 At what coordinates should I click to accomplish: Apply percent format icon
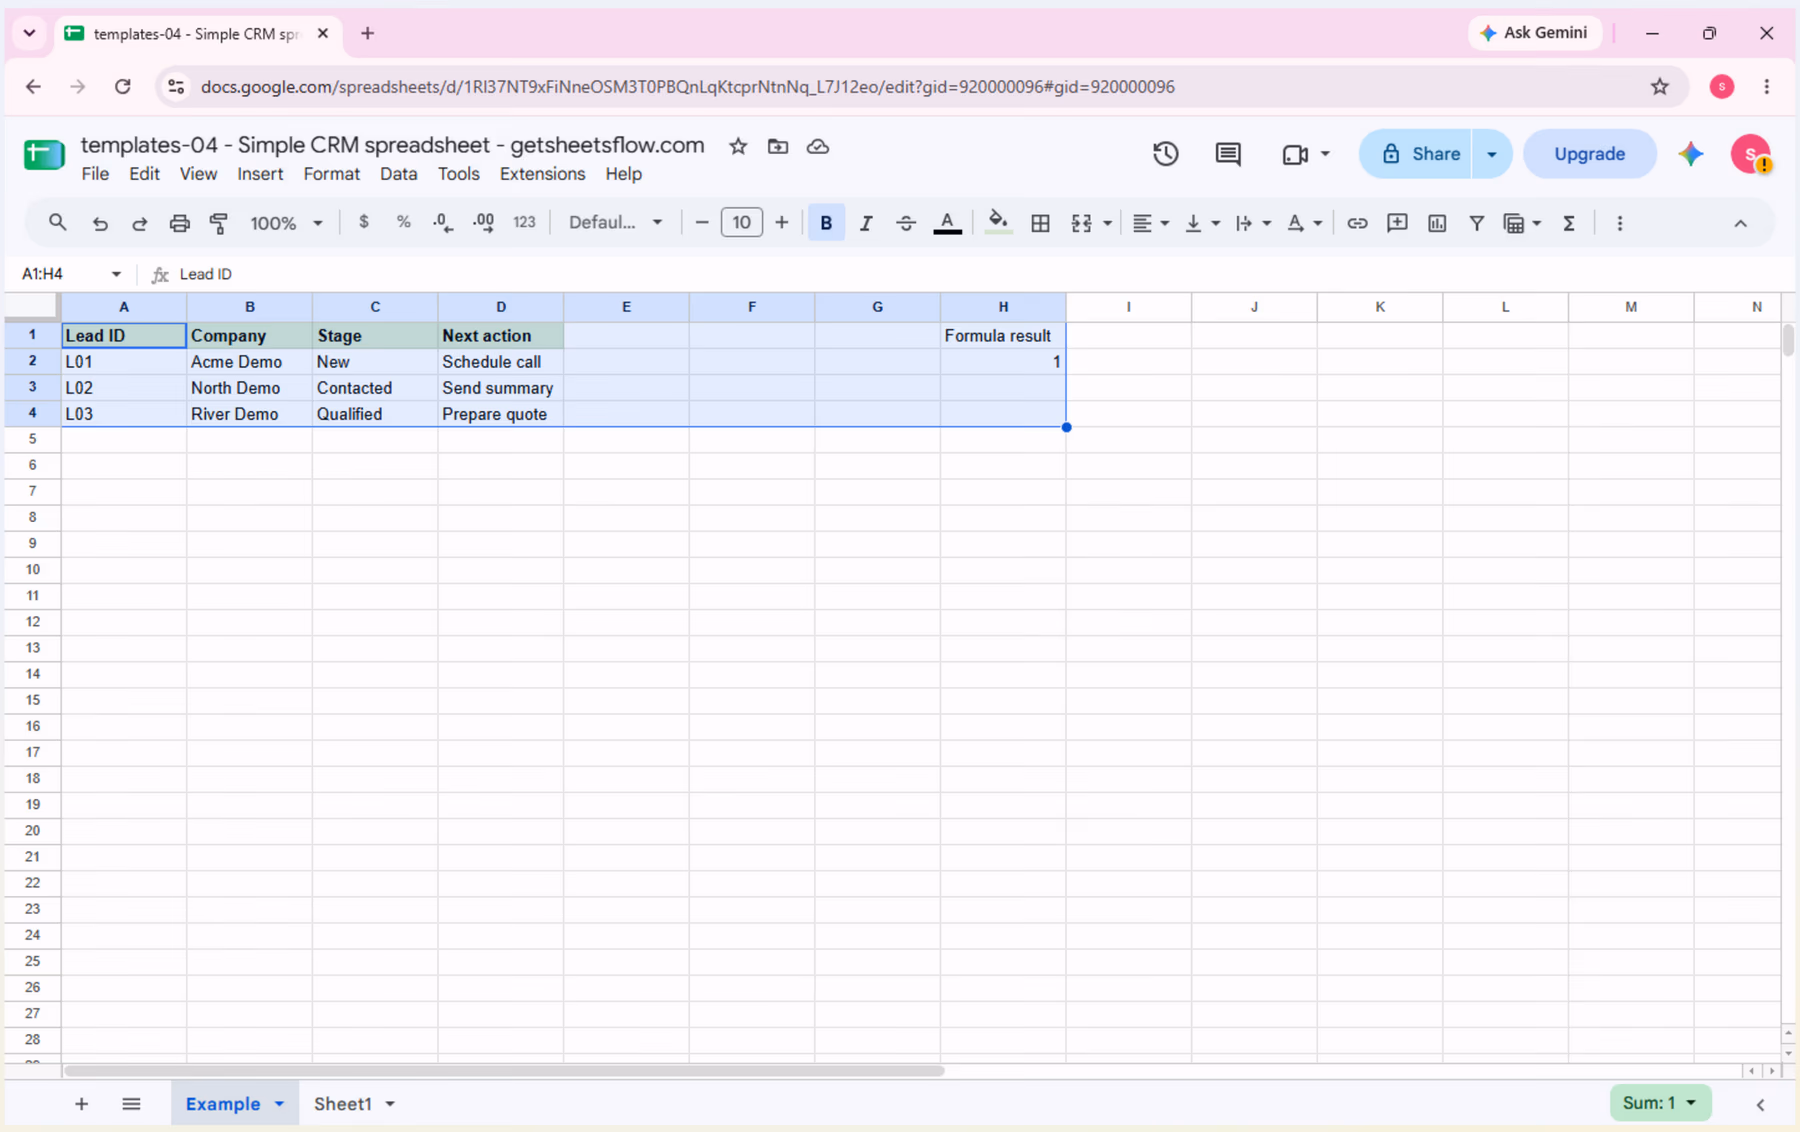(x=403, y=222)
